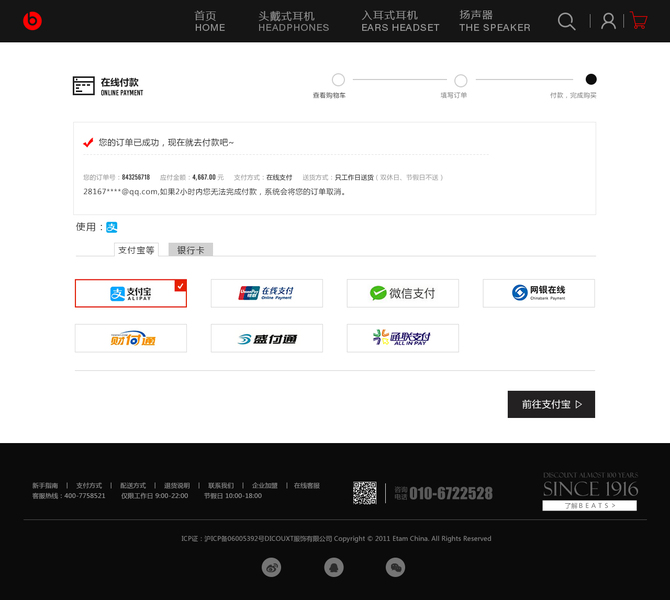Open the search magnifier icon
Viewport: 670px width, 600px height.
click(567, 21)
